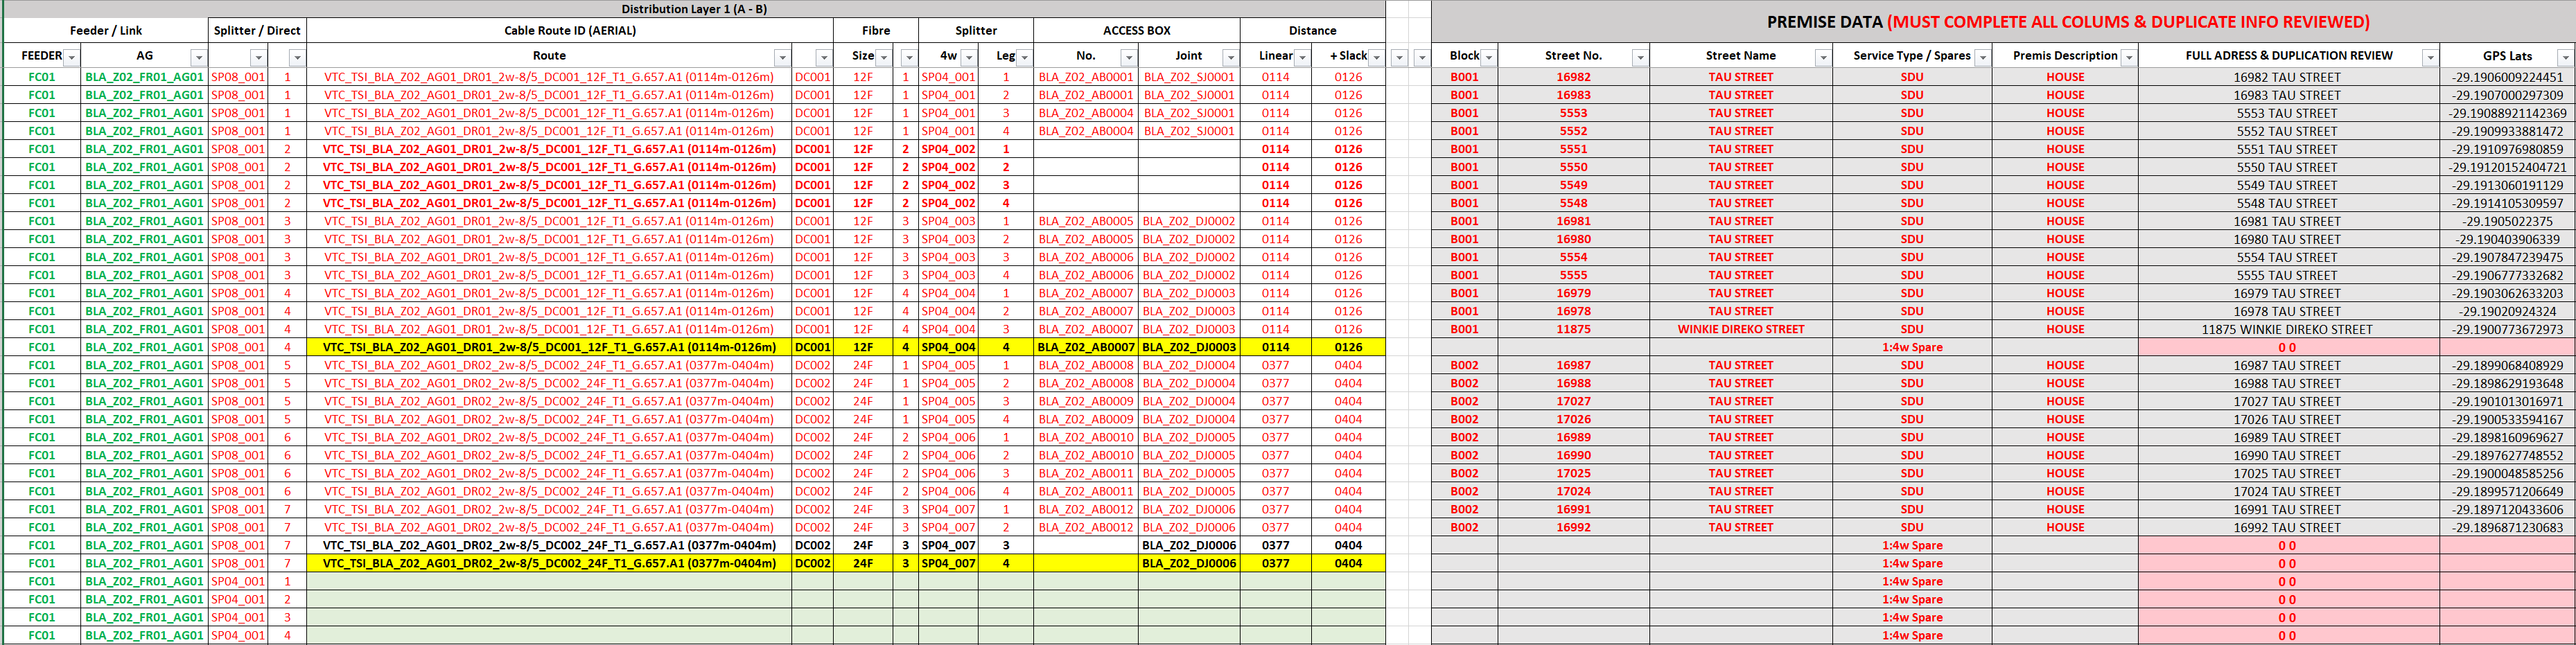Select the WINKIE DIREKO STREET street name cell

(1740, 329)
